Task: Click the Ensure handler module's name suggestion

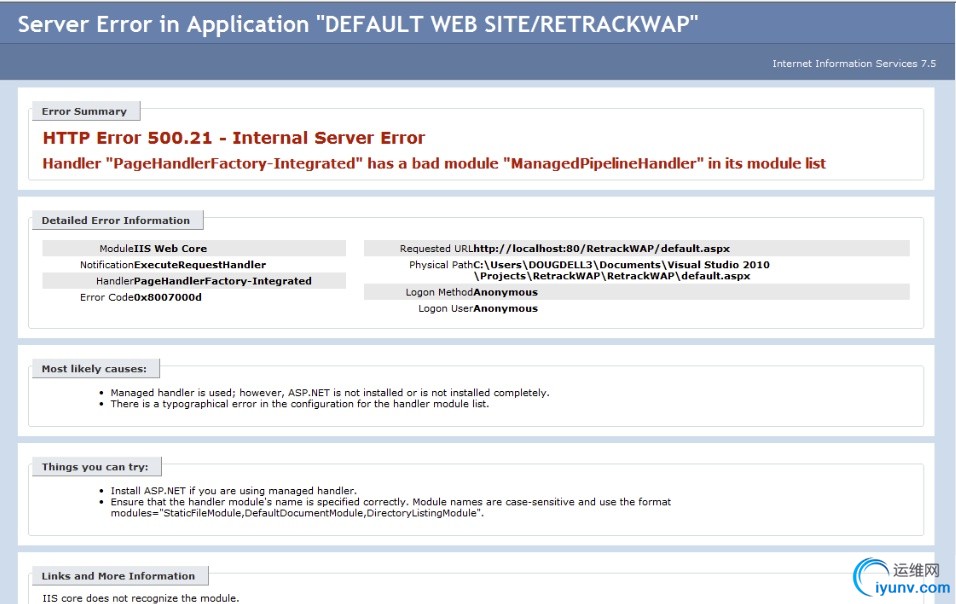Action: [390, 502]
